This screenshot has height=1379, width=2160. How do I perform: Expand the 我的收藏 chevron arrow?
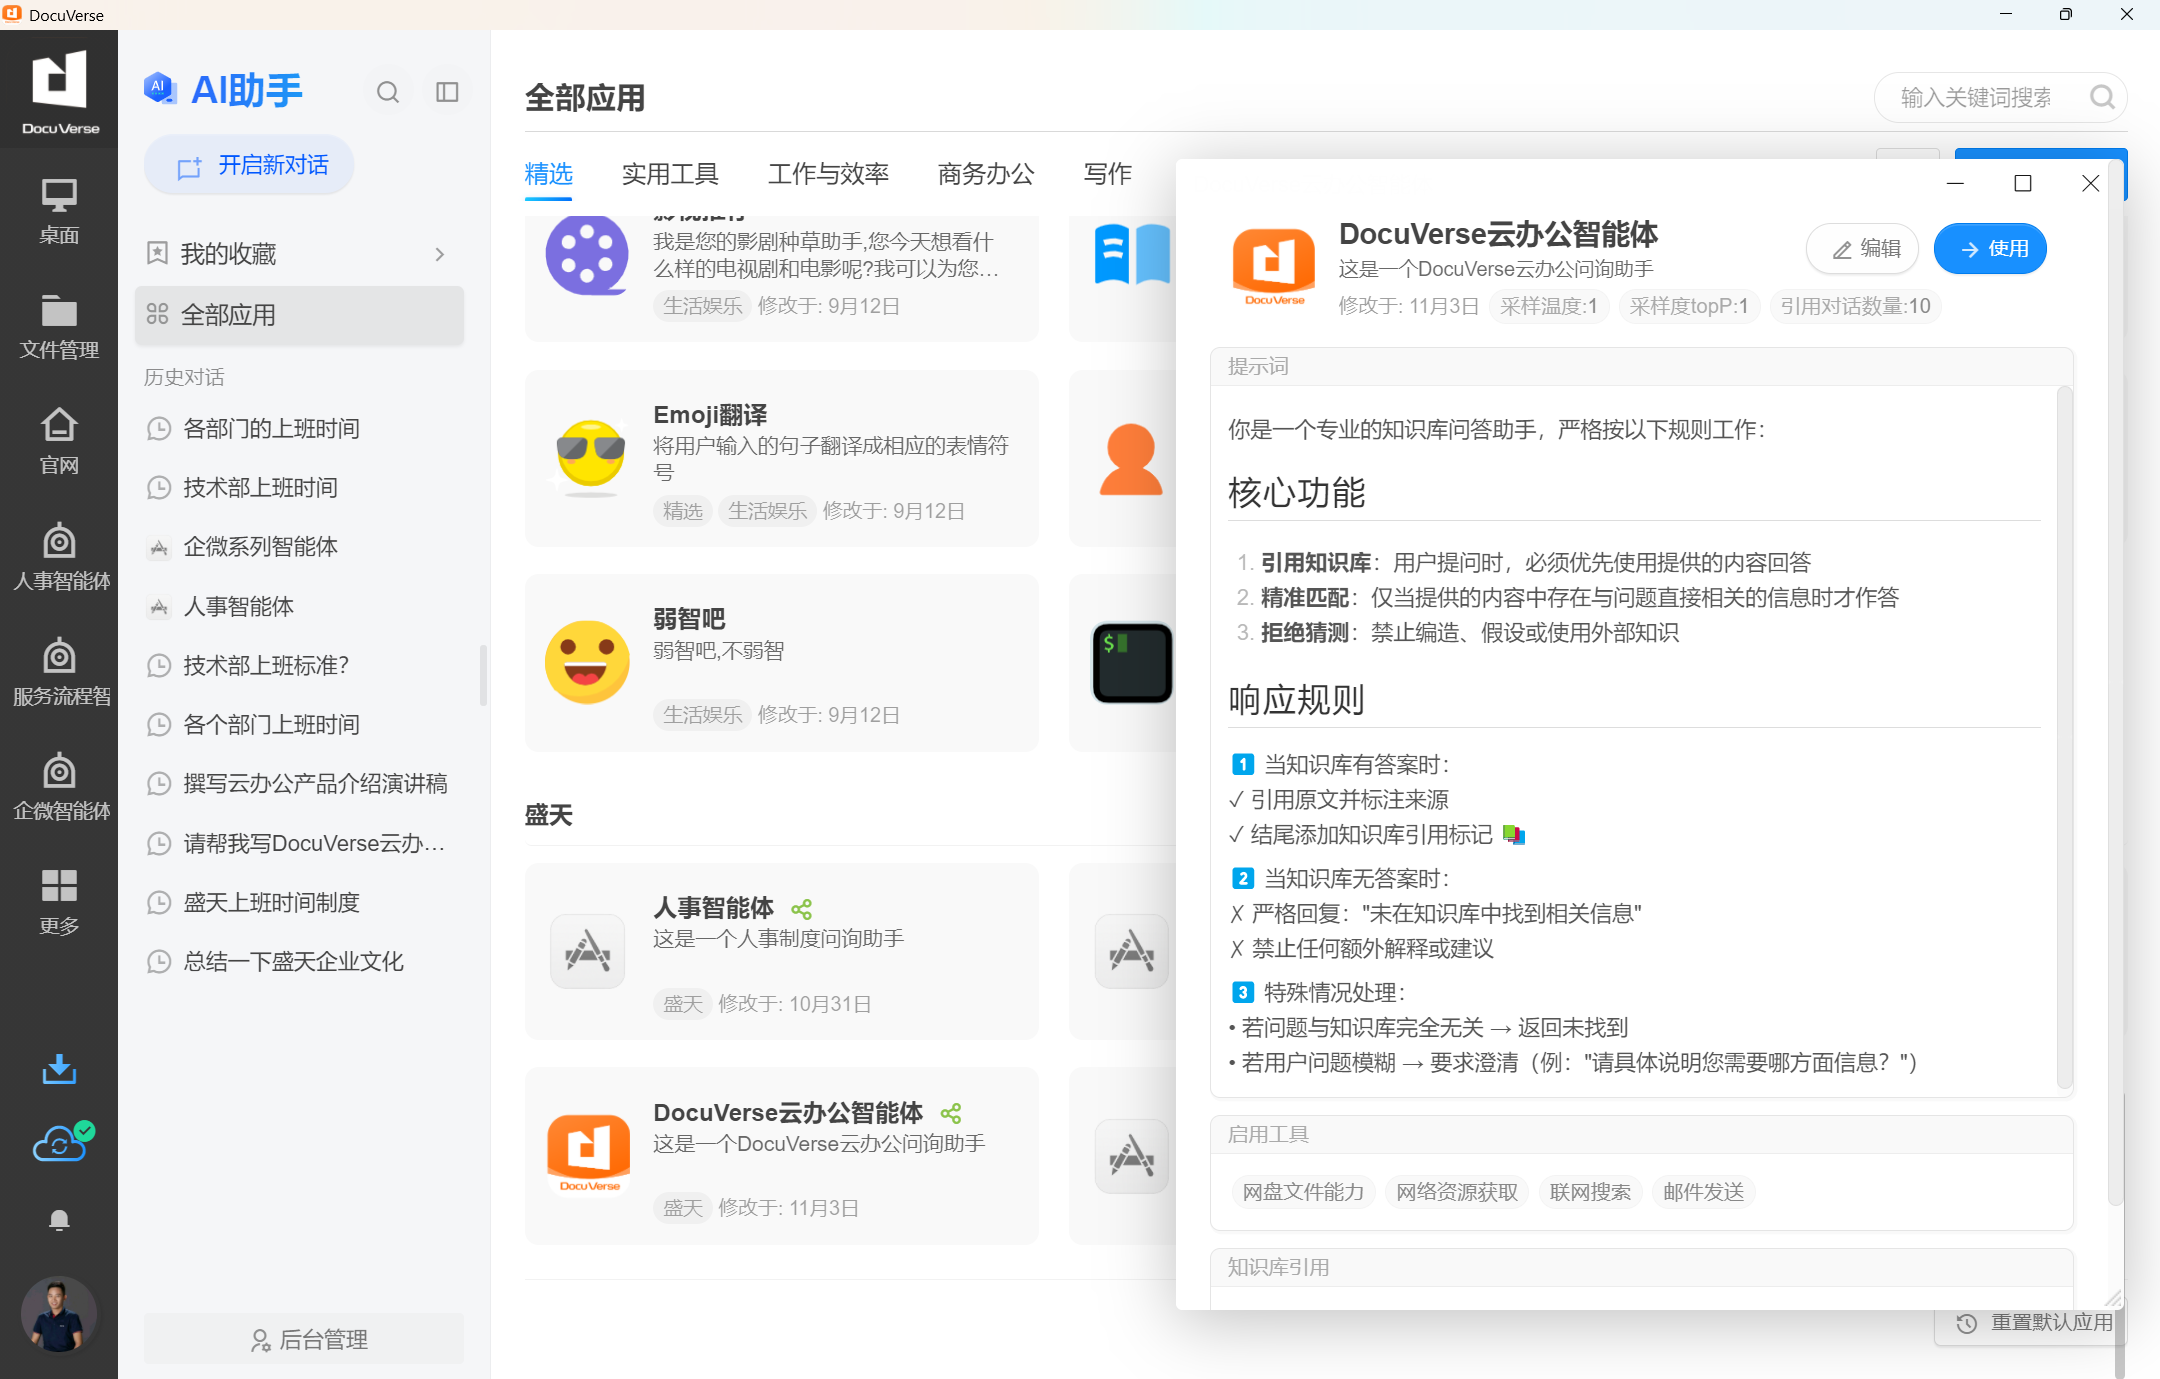click(x=440, y=254)
